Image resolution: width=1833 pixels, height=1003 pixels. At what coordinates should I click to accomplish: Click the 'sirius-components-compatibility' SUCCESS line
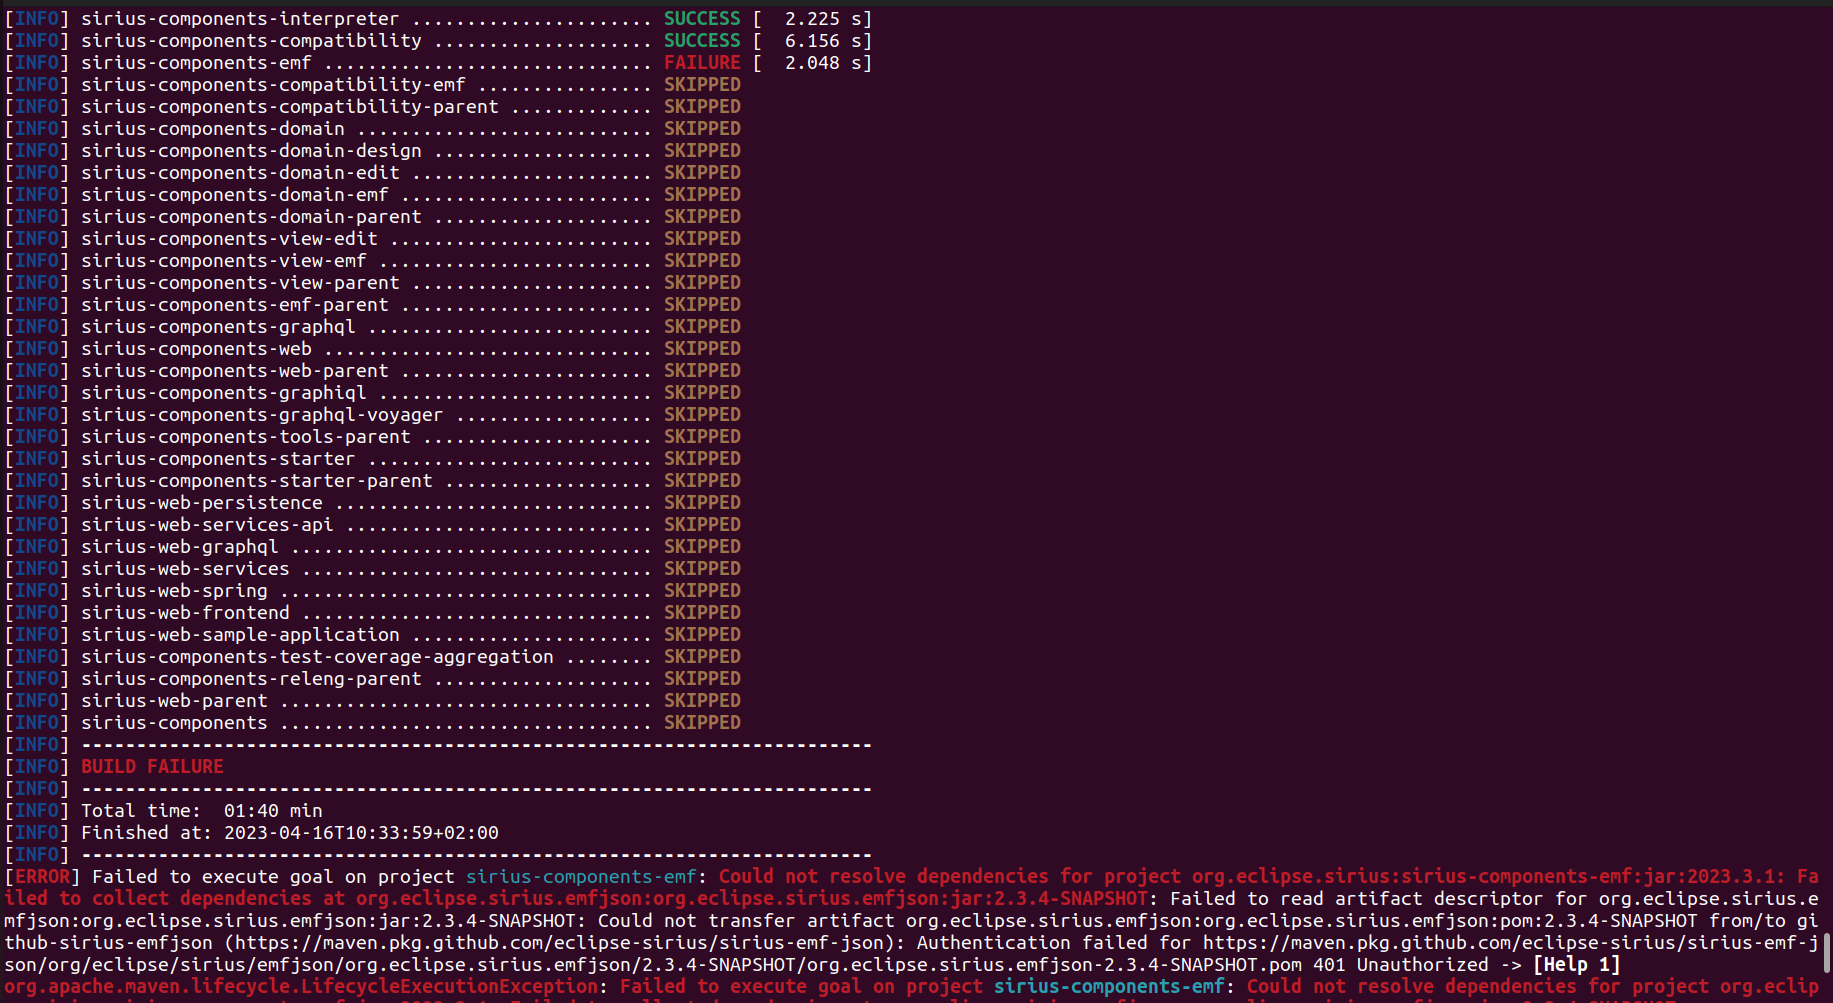(x=438, y=41)
